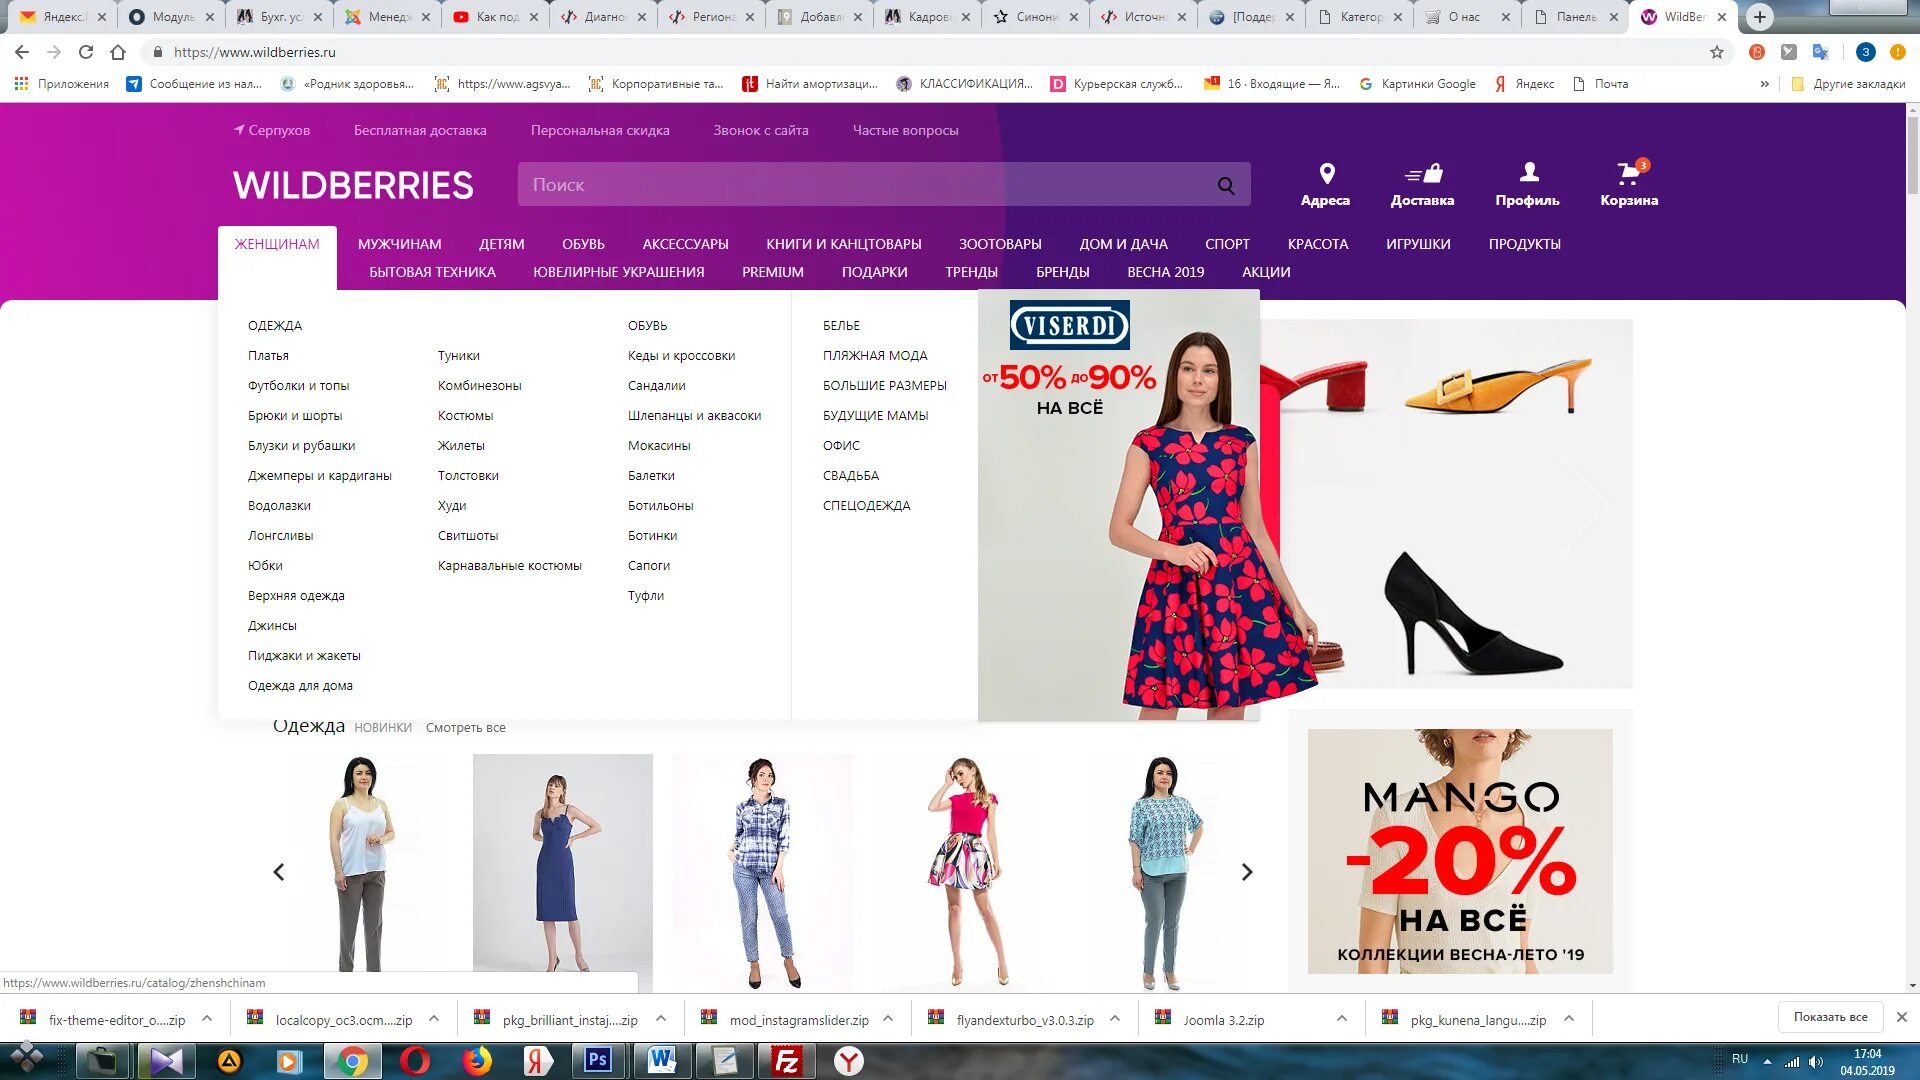Open FileZilla from the taskbar
This screenshot has width=1920, height=1080.
(786, 1060)
